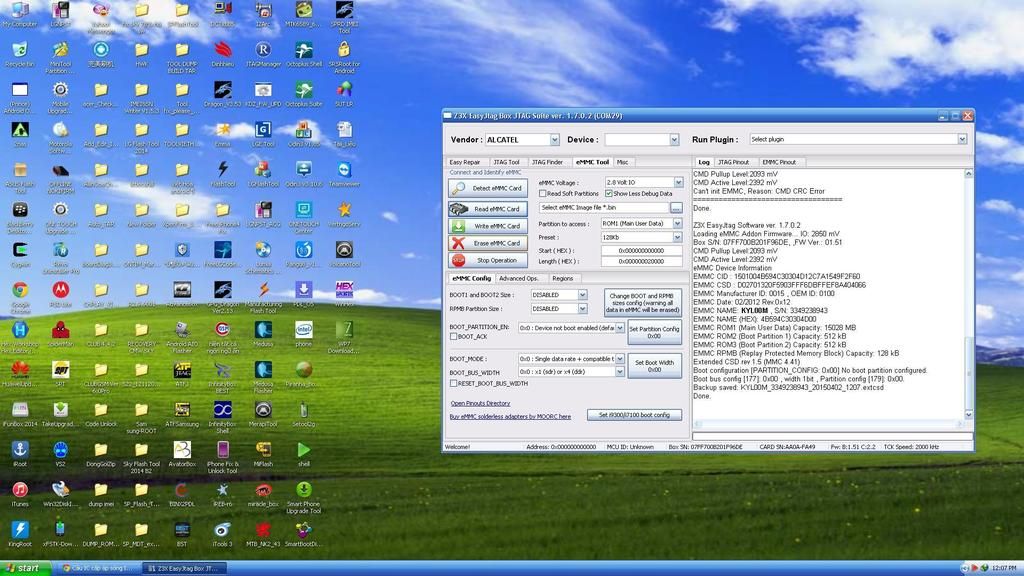Click the Write eMMC Card button
This screenshot has height=576, width=1024.
488,226
